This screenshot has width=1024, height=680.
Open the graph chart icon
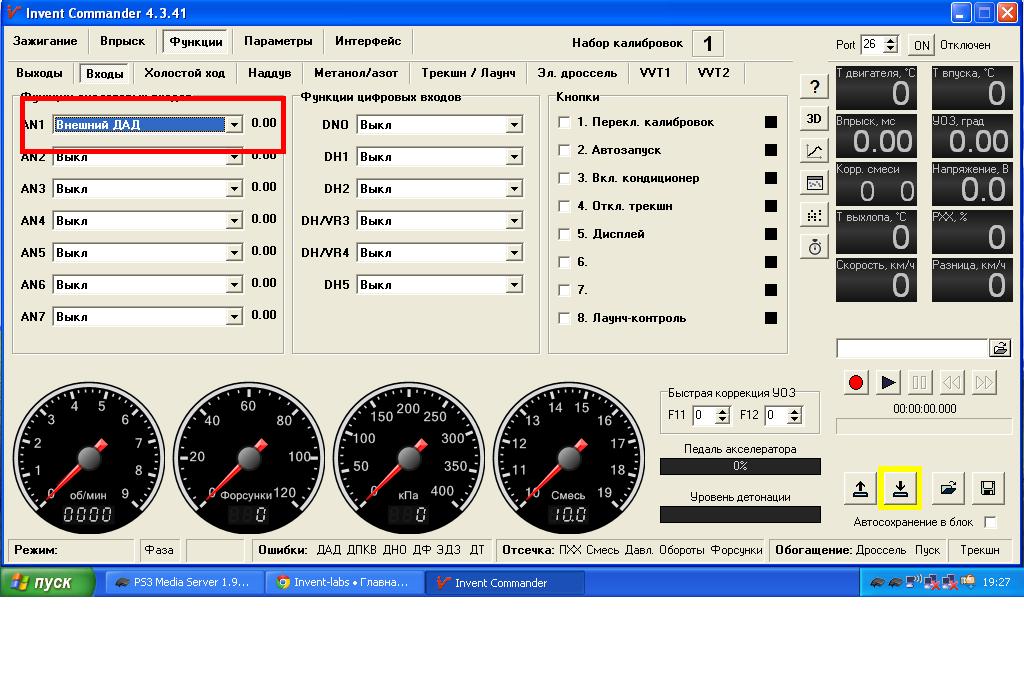point(814,151)
